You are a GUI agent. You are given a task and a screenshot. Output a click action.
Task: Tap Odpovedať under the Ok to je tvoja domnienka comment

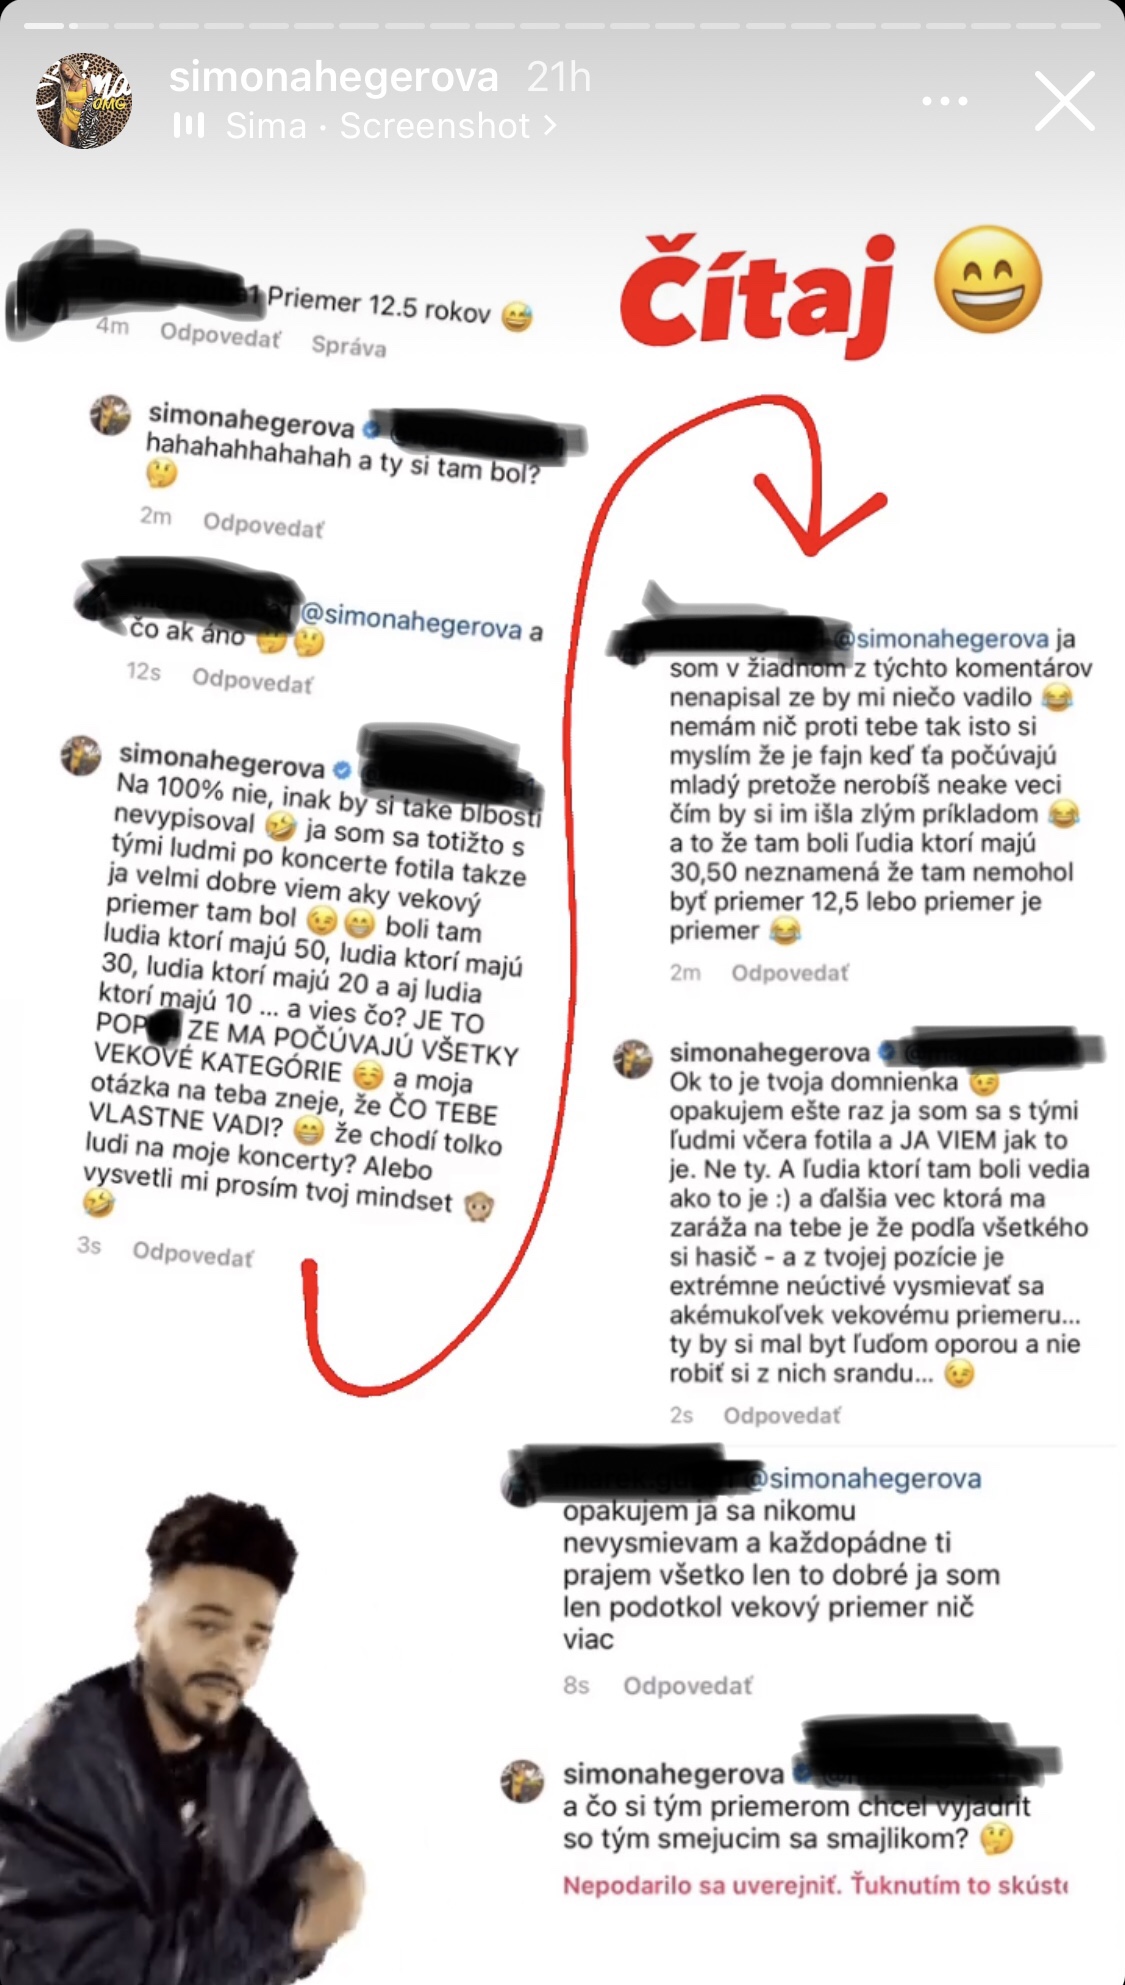click(x=782, y=1416)
